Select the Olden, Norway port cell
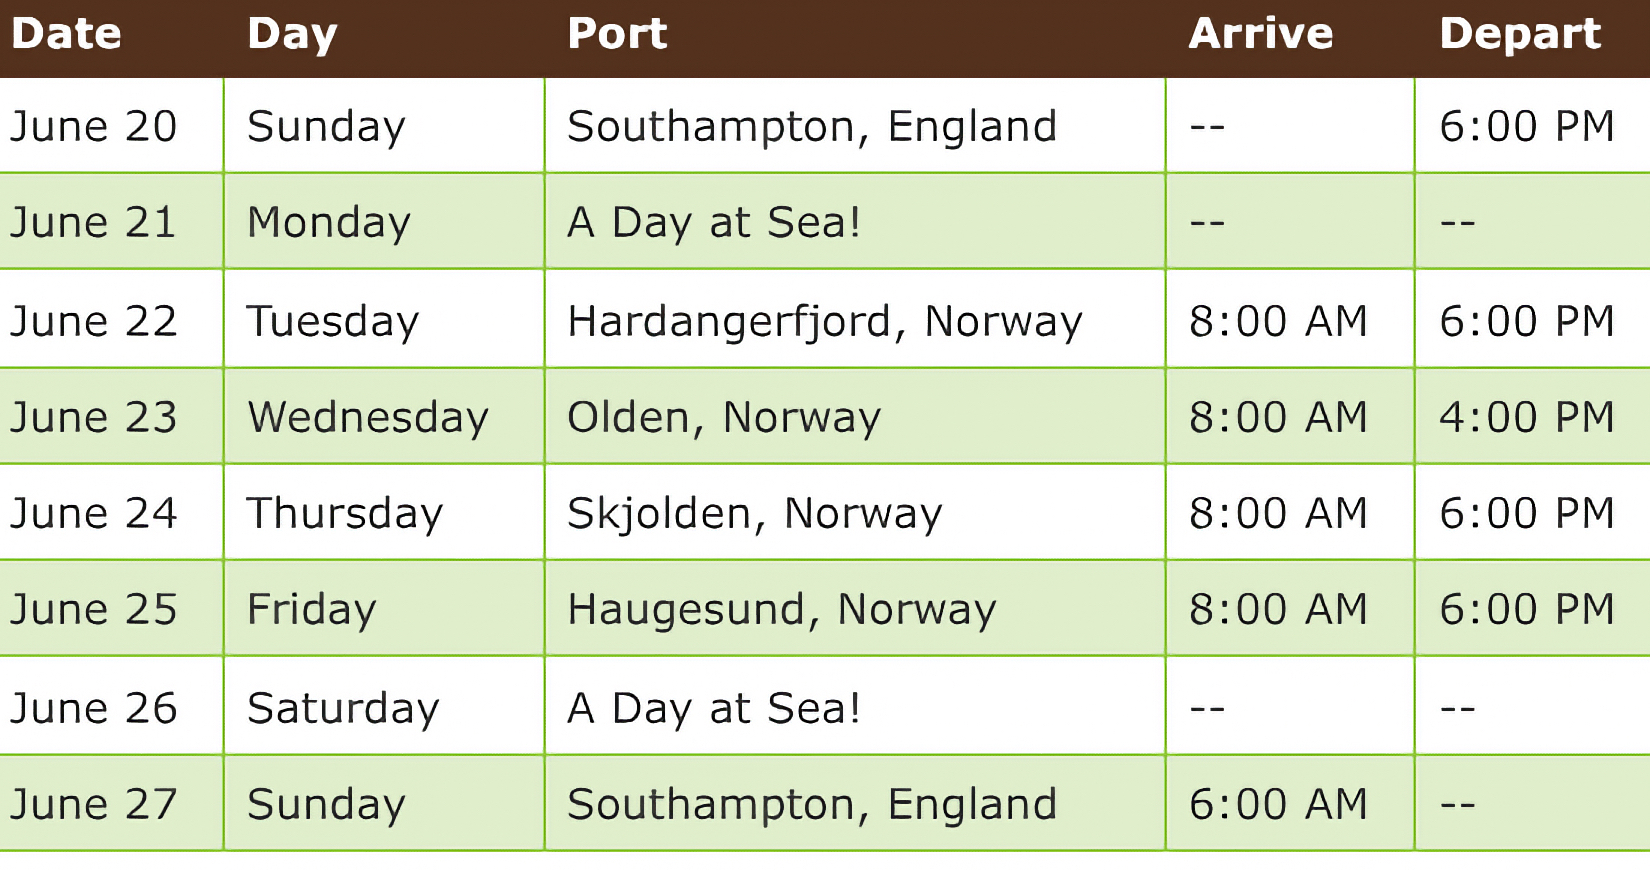1650x870 pixels. [724, 417]
